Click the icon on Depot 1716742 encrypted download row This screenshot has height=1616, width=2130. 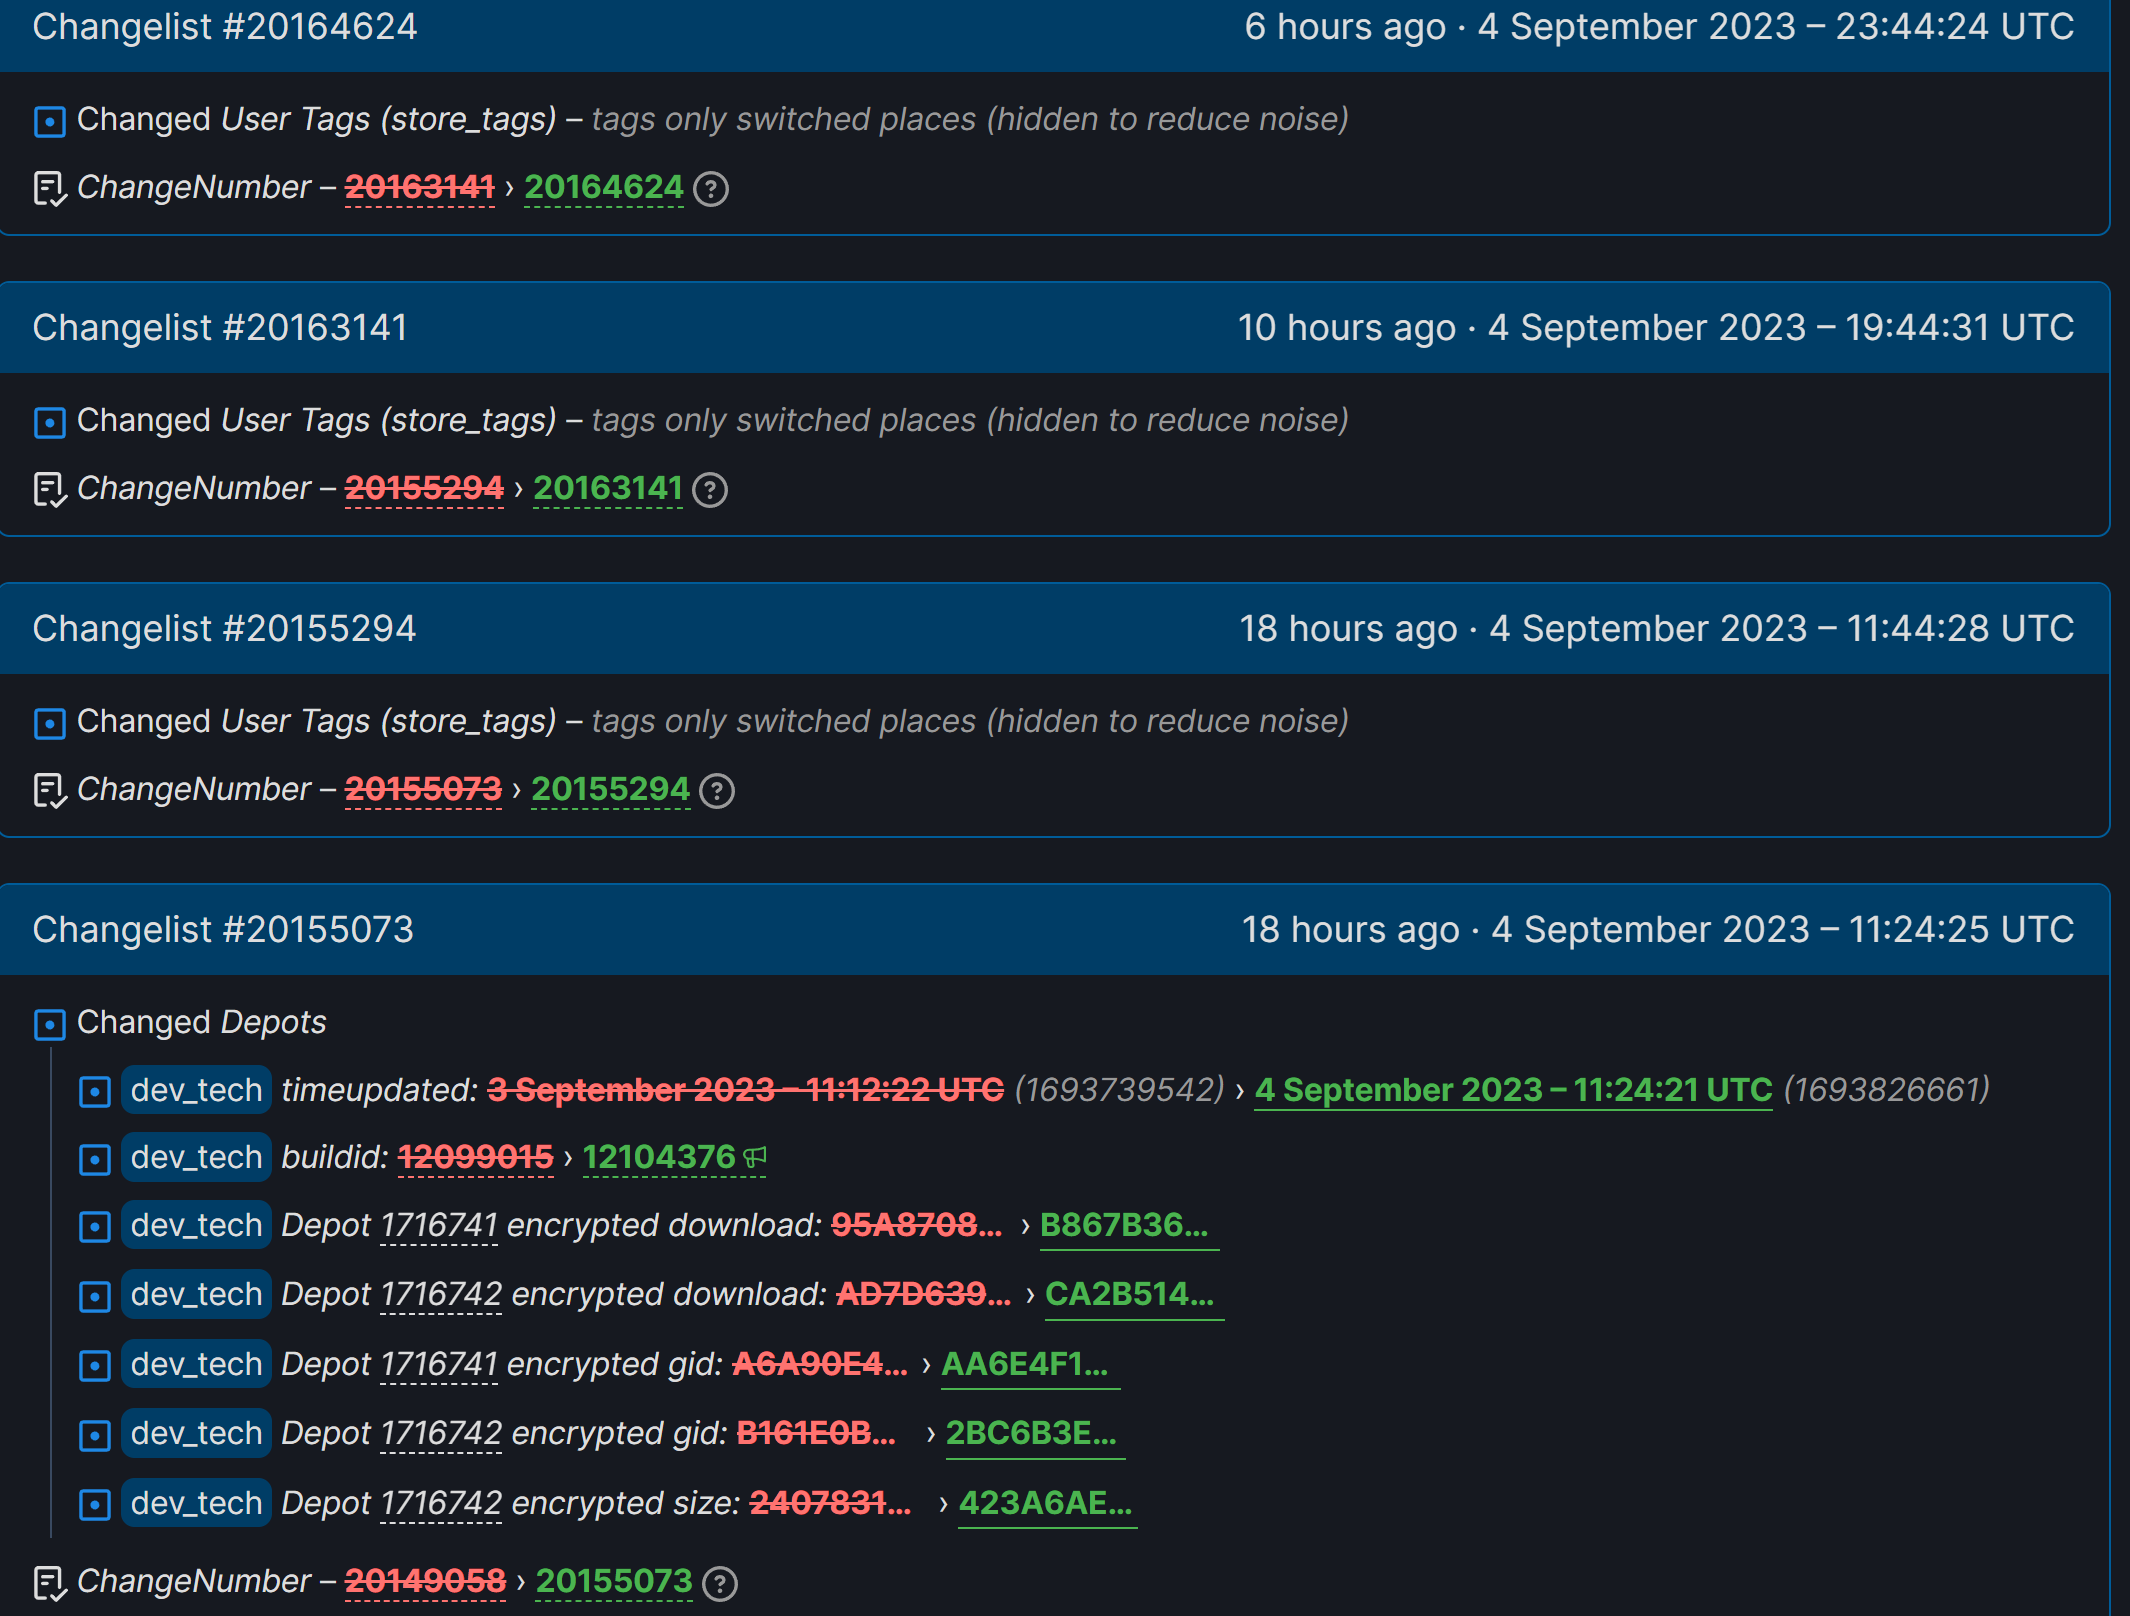click(94, 1296)
